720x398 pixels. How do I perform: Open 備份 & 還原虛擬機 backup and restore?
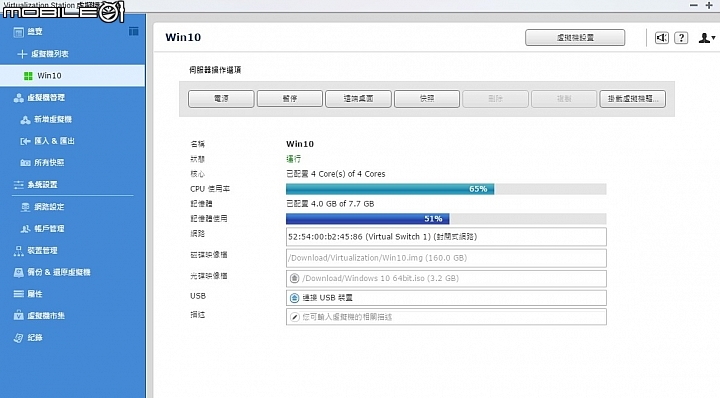click(x=52, y=272)
